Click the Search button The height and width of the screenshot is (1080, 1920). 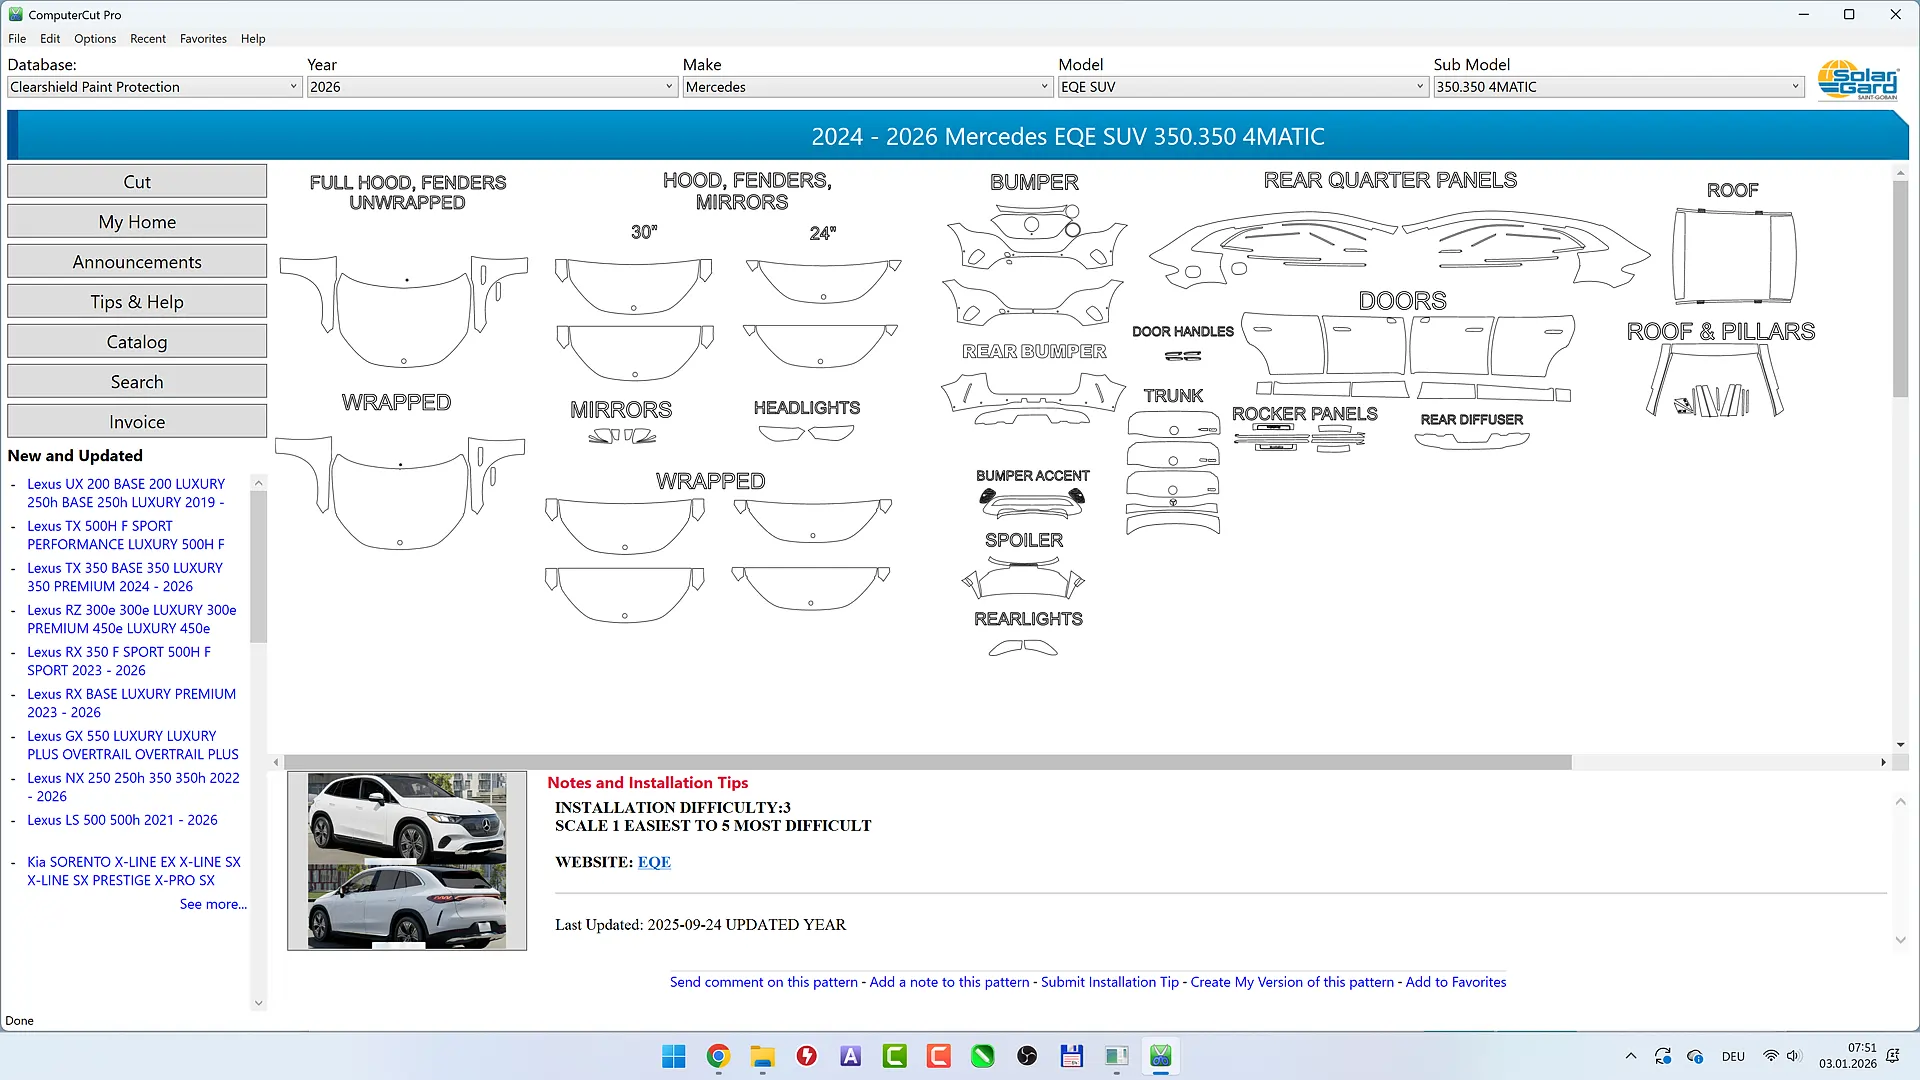click(137, 381)
